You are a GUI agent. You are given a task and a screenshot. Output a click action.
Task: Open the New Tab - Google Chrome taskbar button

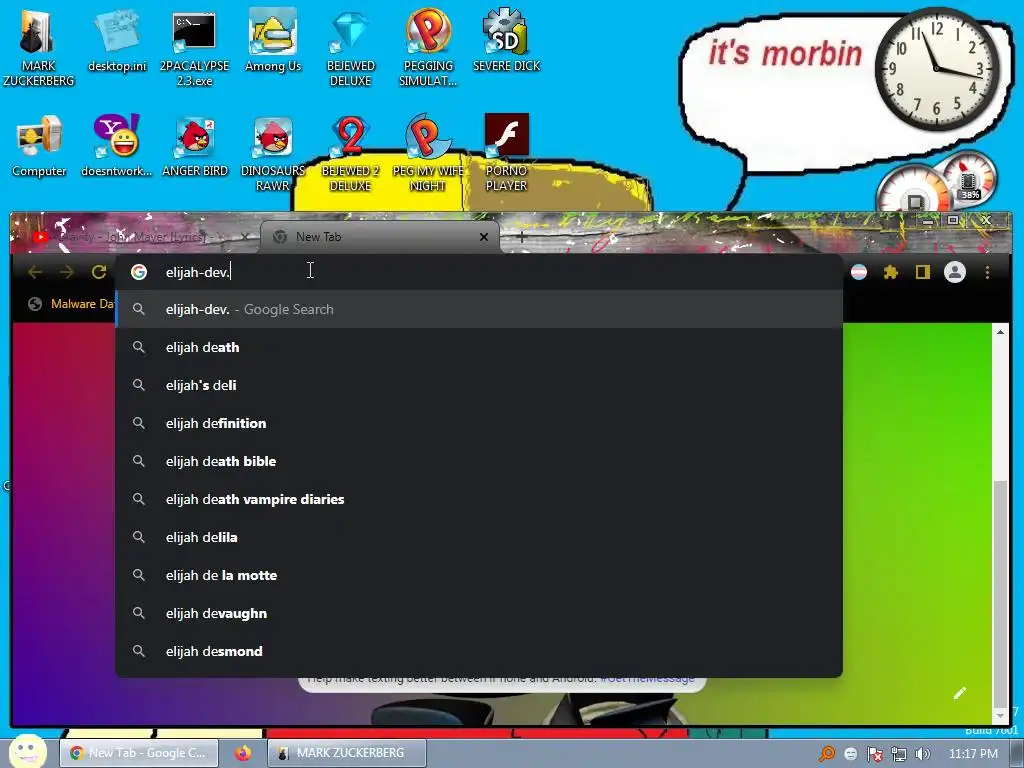[137, 753]
